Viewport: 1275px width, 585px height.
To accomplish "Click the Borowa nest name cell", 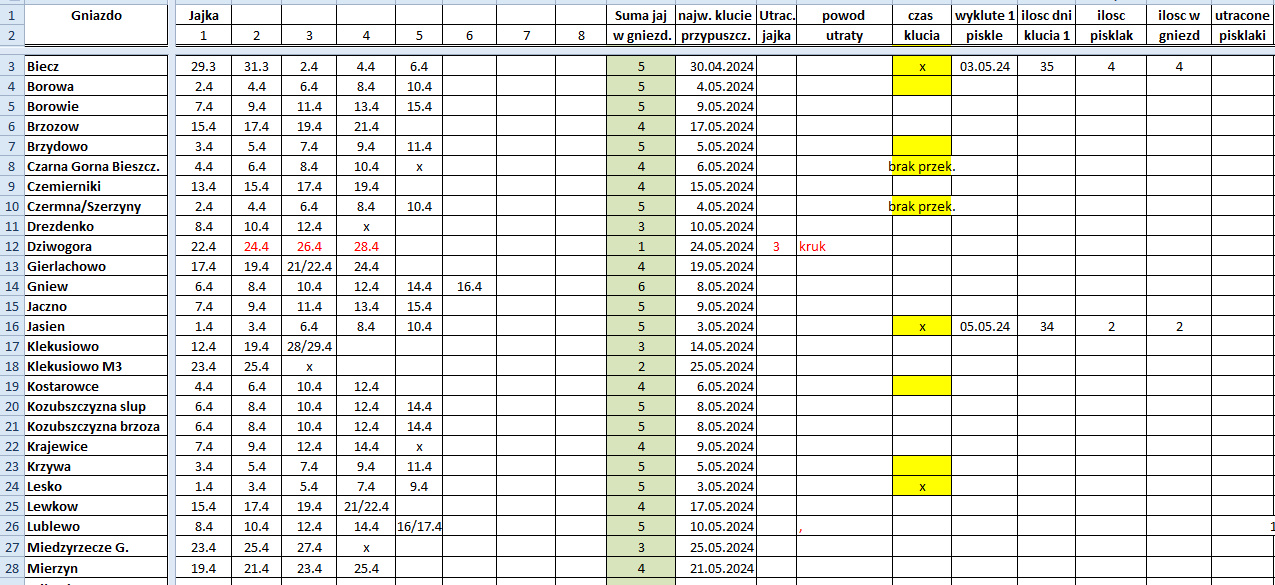I will coord(98,86).
